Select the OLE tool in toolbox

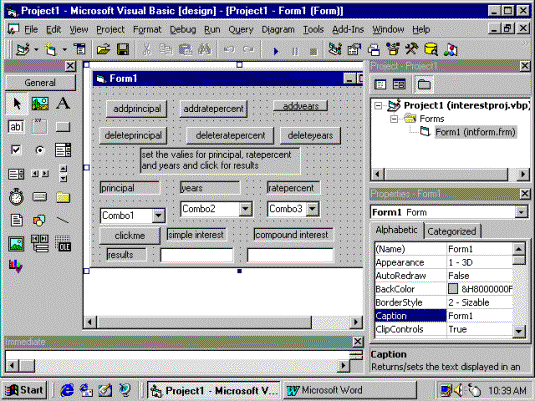tap(63, 244)
